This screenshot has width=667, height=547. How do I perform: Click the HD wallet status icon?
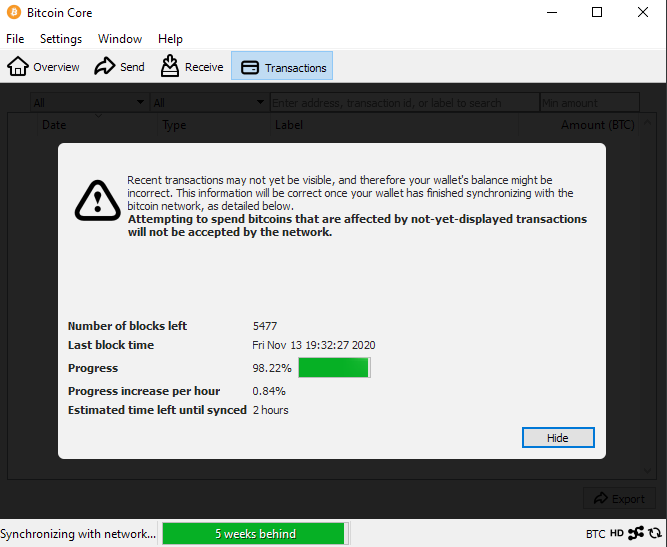[x=616, y=533]
